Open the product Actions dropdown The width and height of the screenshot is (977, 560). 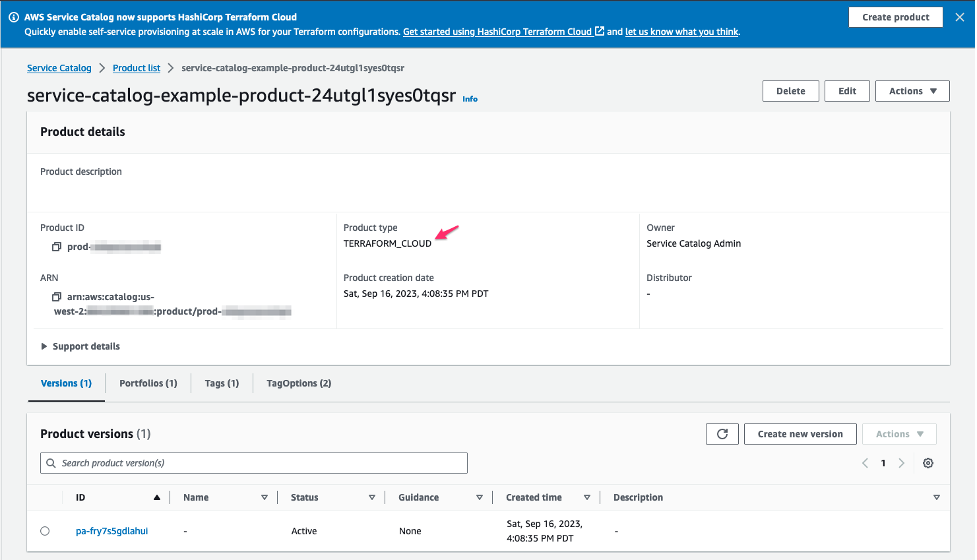pos(912,91)
